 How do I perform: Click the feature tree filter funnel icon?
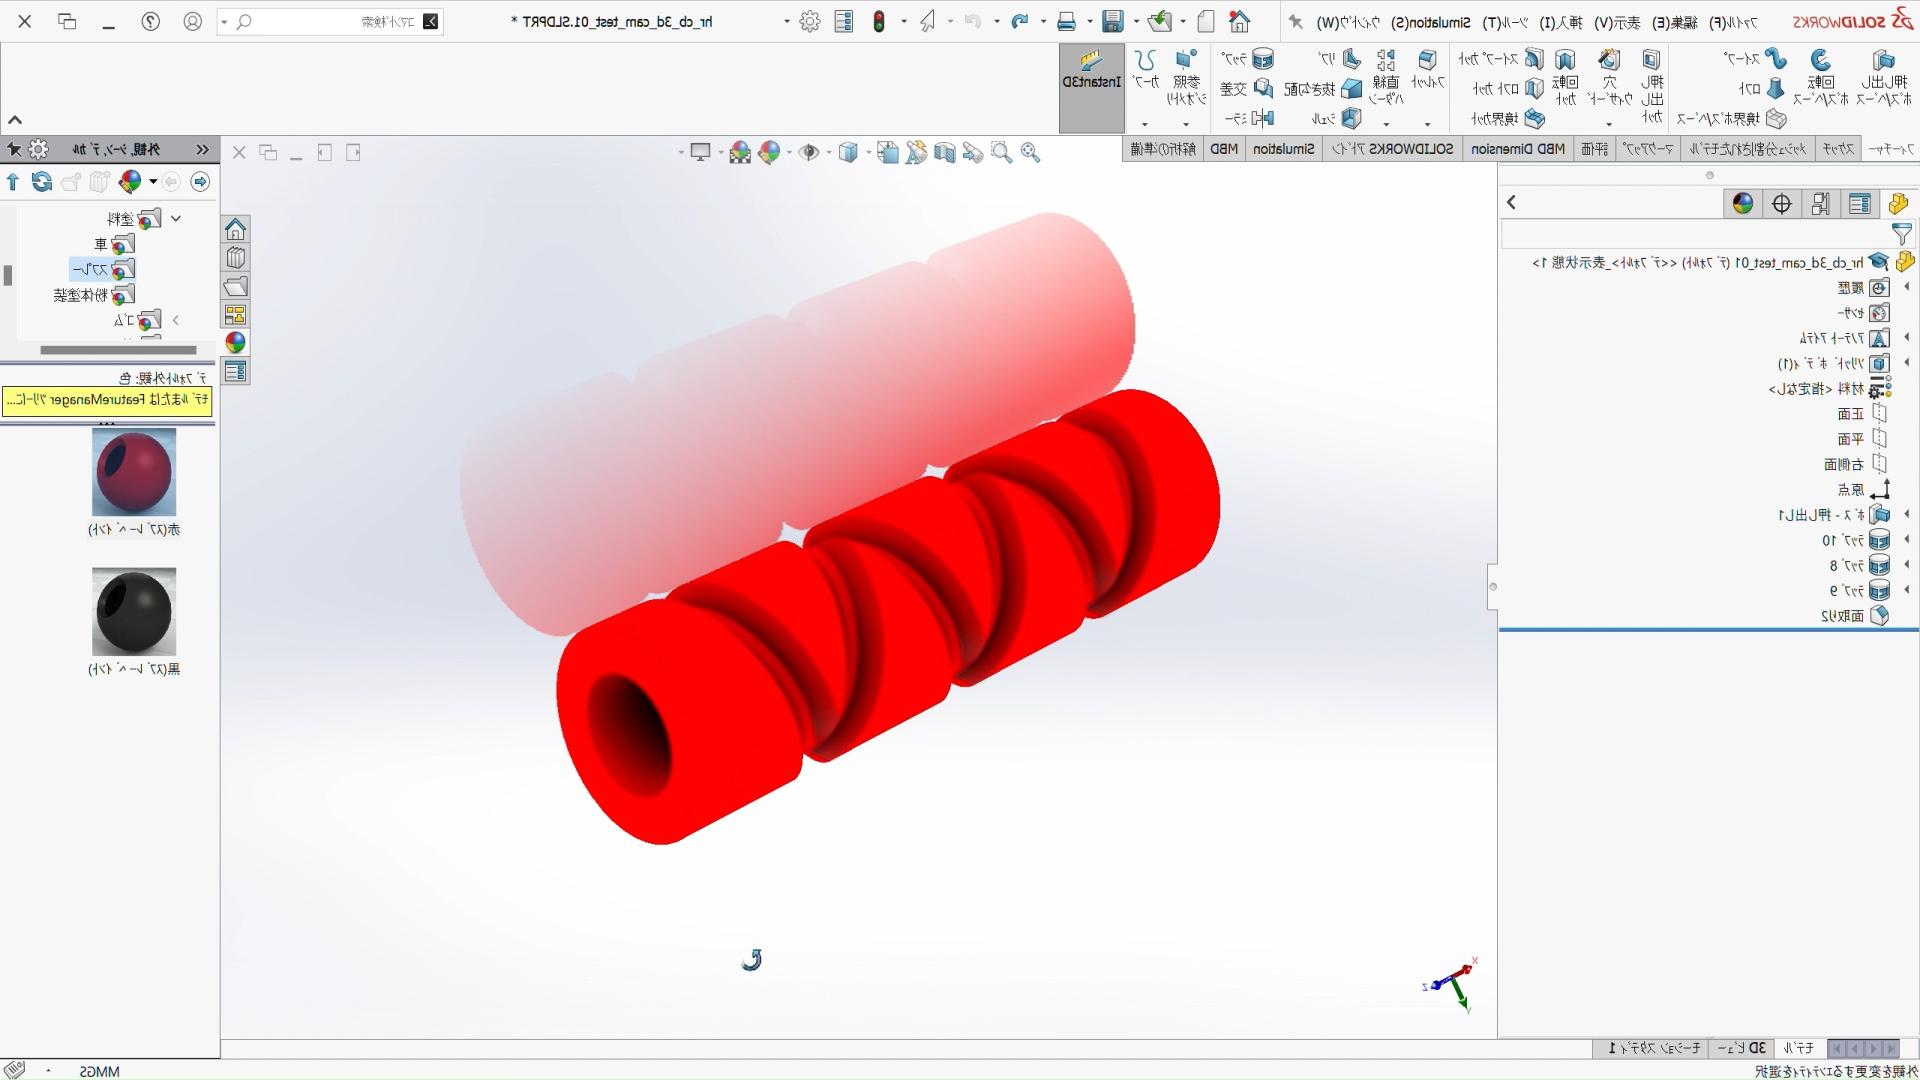click(1902, 234)
